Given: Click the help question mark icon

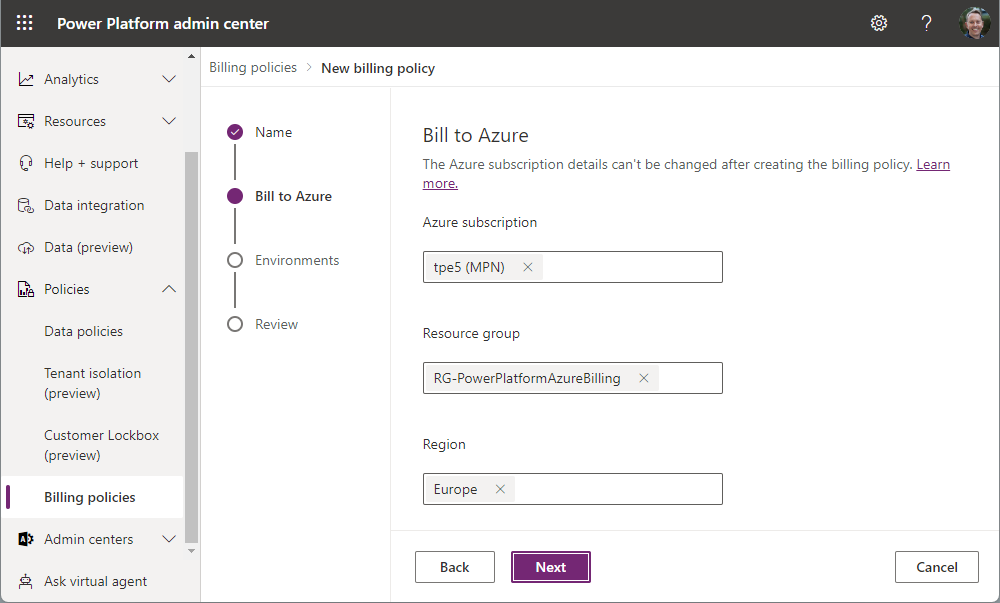Looking at the screenshot, I should 926,23.
